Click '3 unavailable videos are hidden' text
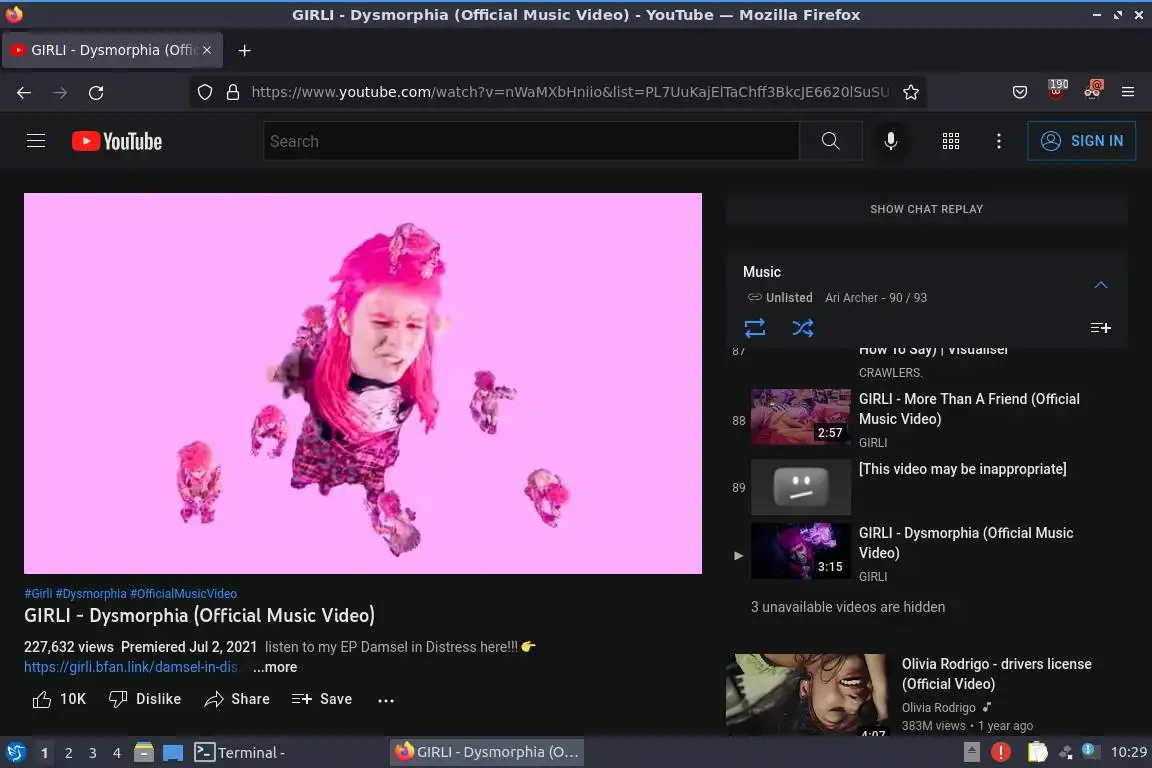The height and width of the screenshot is (768, 1152). (848, 607)
